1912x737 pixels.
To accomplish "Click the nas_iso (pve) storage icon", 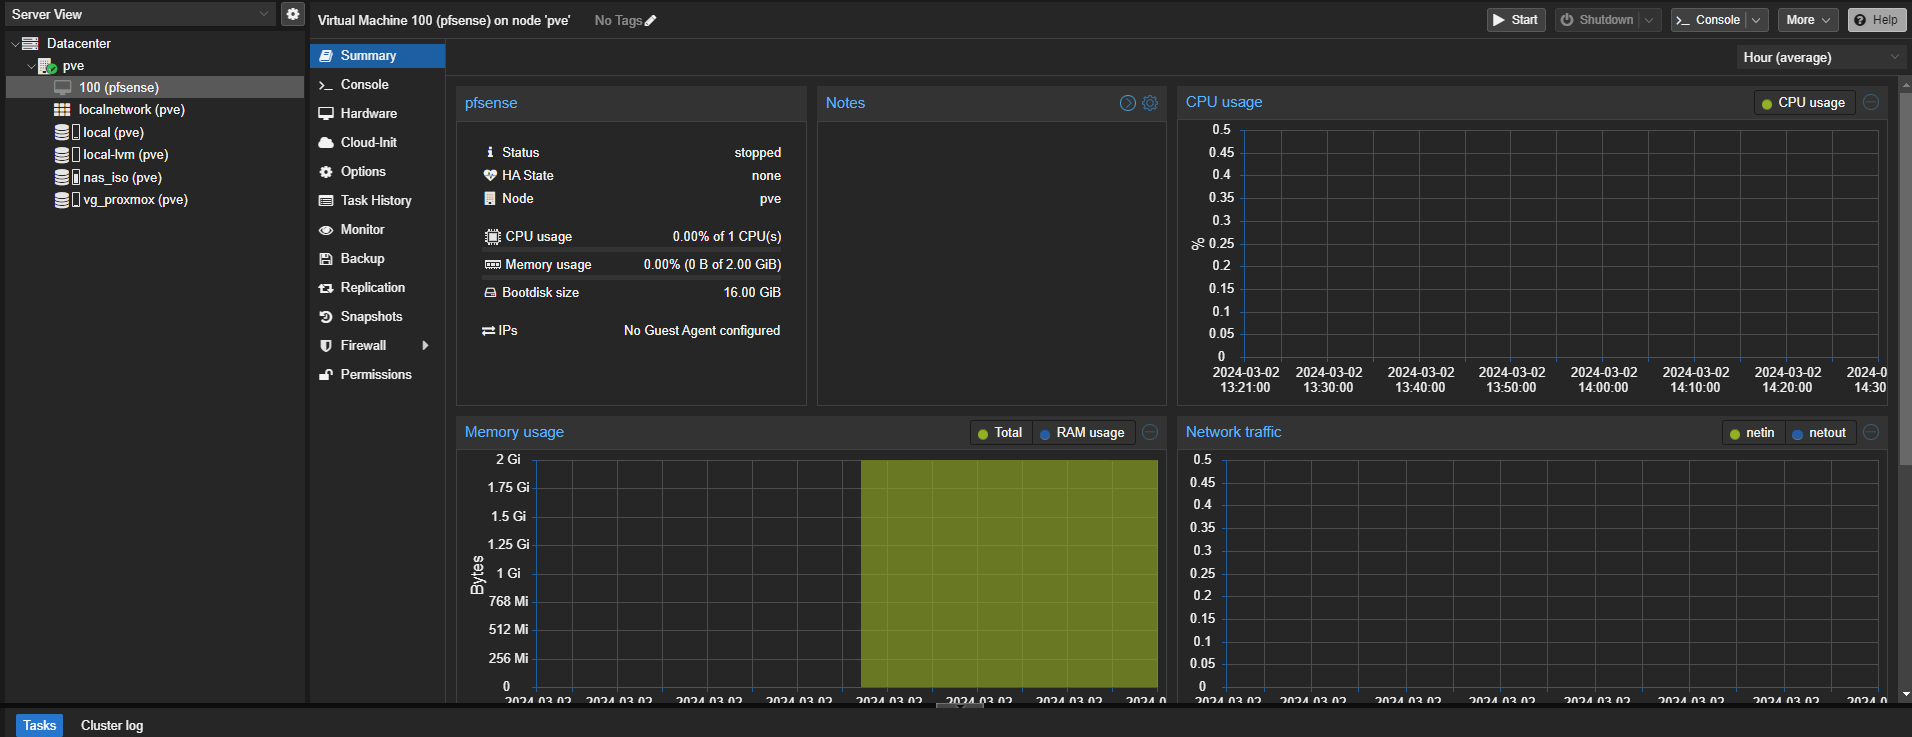I will pos(67,177).
